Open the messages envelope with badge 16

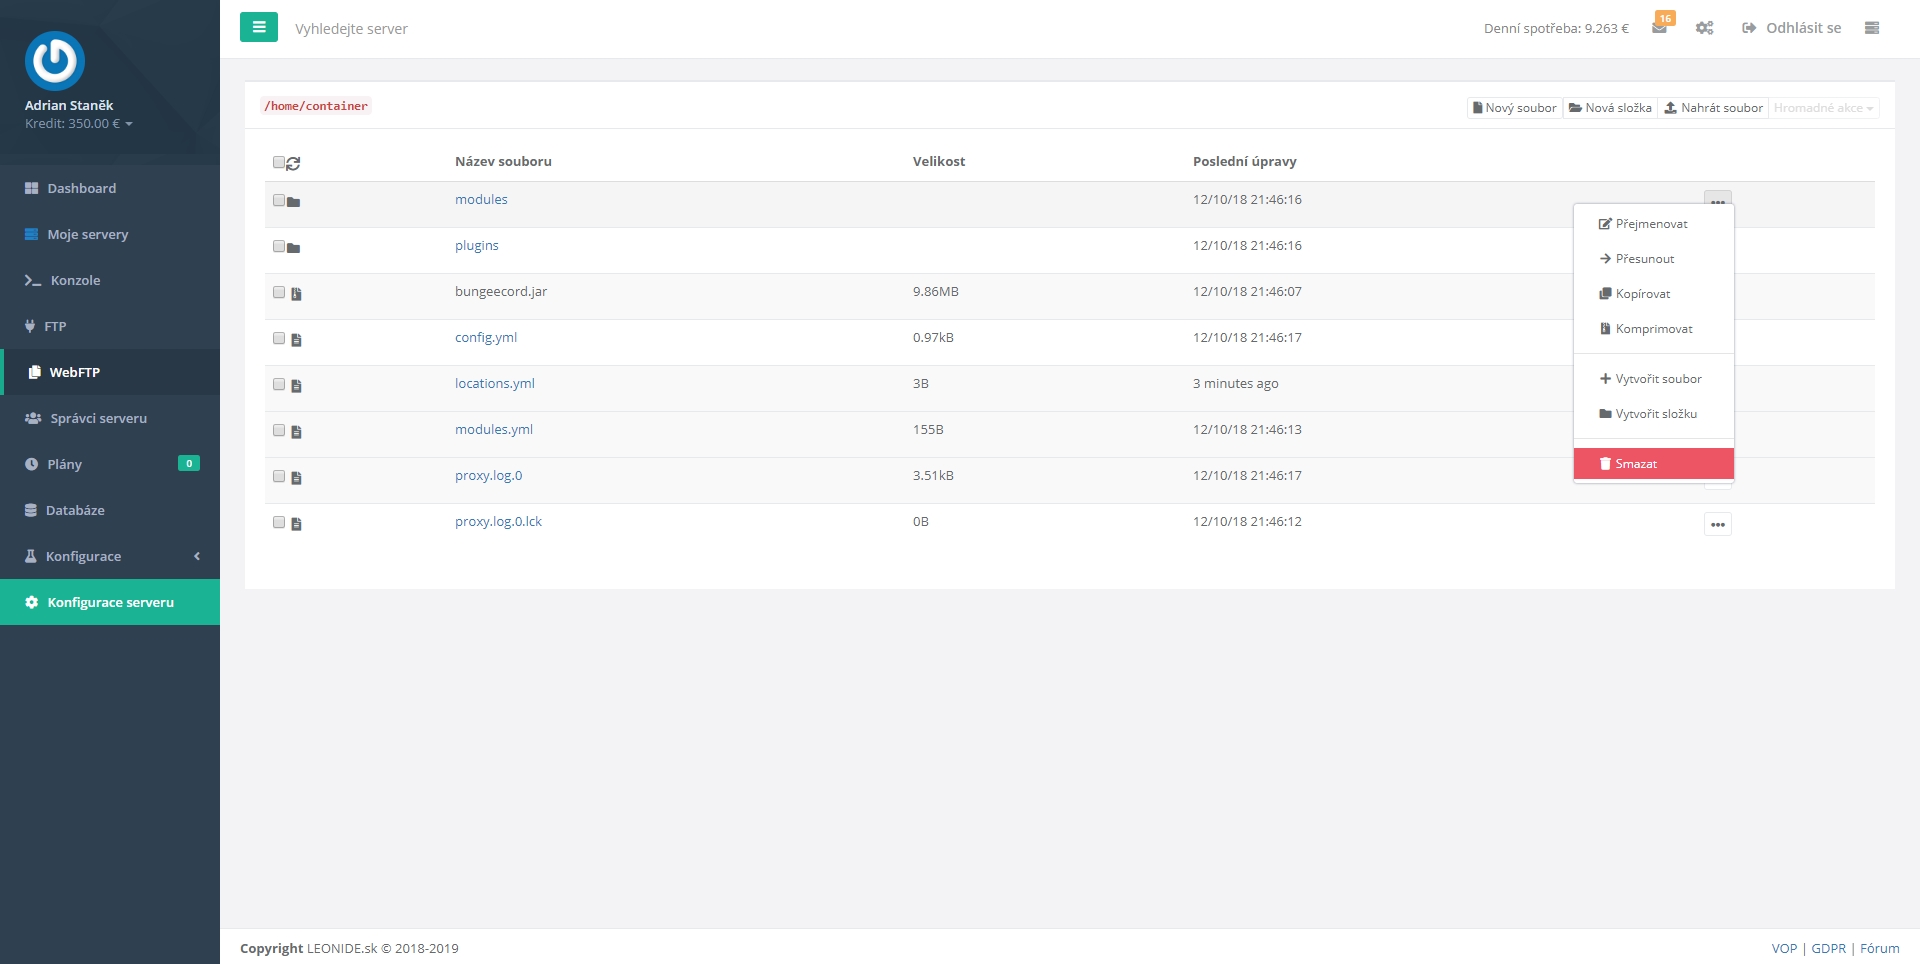pyautogui.click(x=1659, y=28)
